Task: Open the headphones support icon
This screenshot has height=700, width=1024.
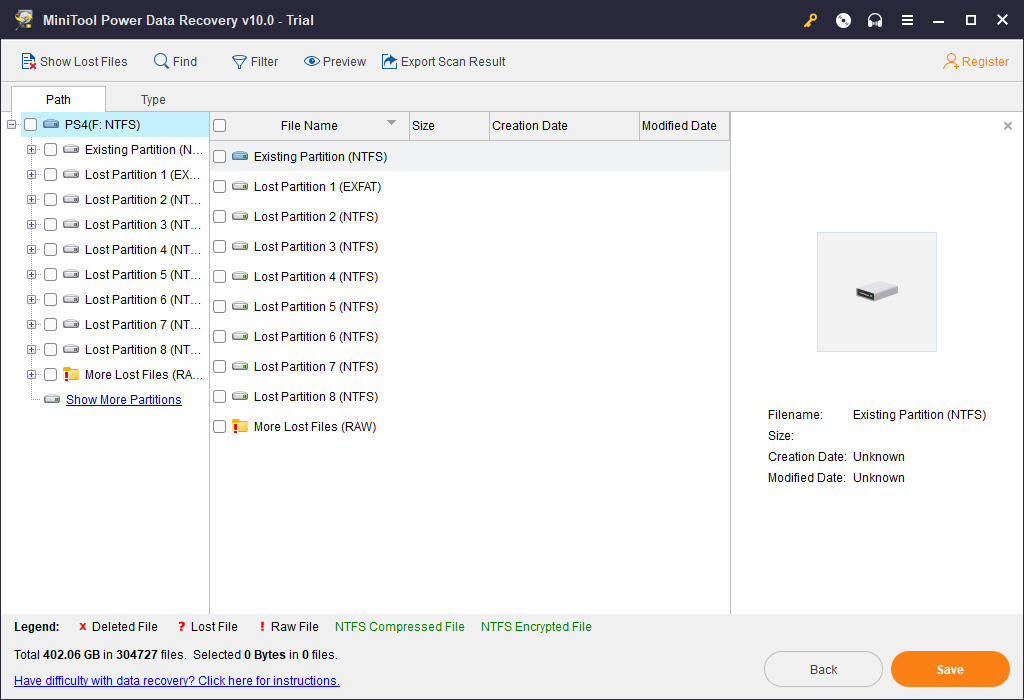Action: coord(875,20)
